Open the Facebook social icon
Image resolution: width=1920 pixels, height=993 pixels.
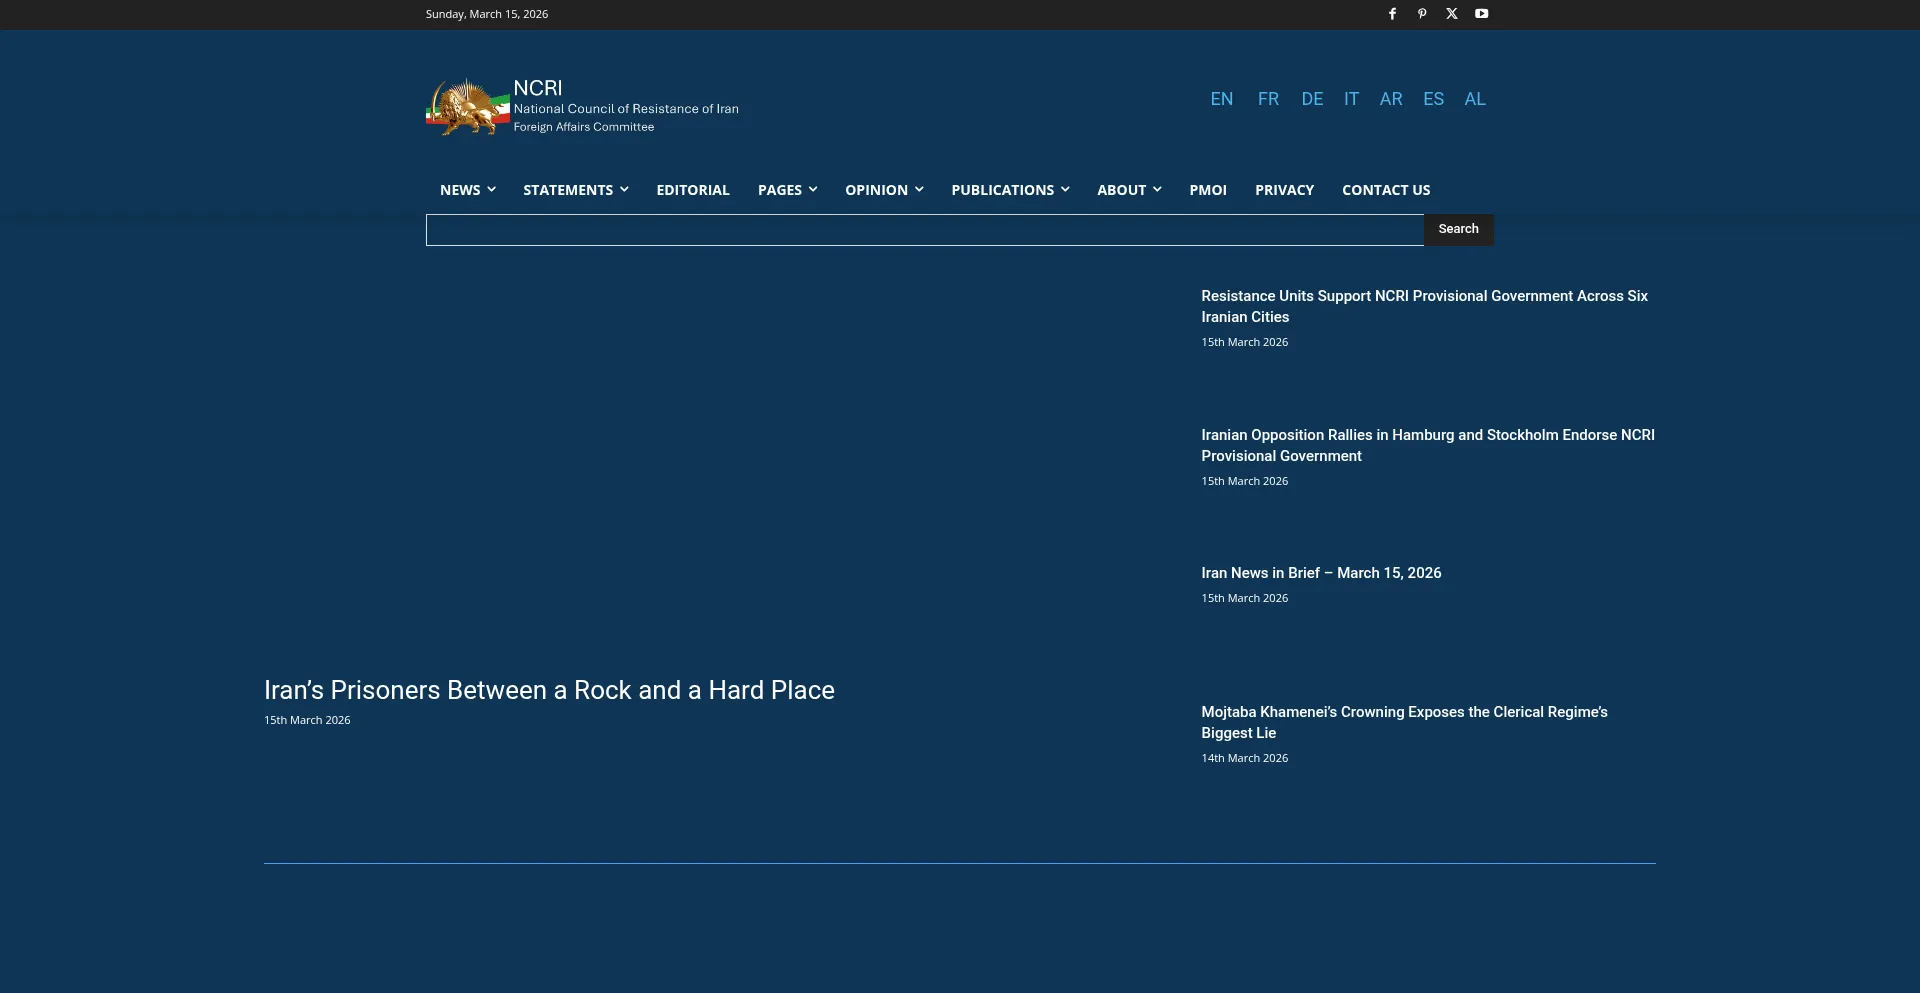click(1392, 14)
